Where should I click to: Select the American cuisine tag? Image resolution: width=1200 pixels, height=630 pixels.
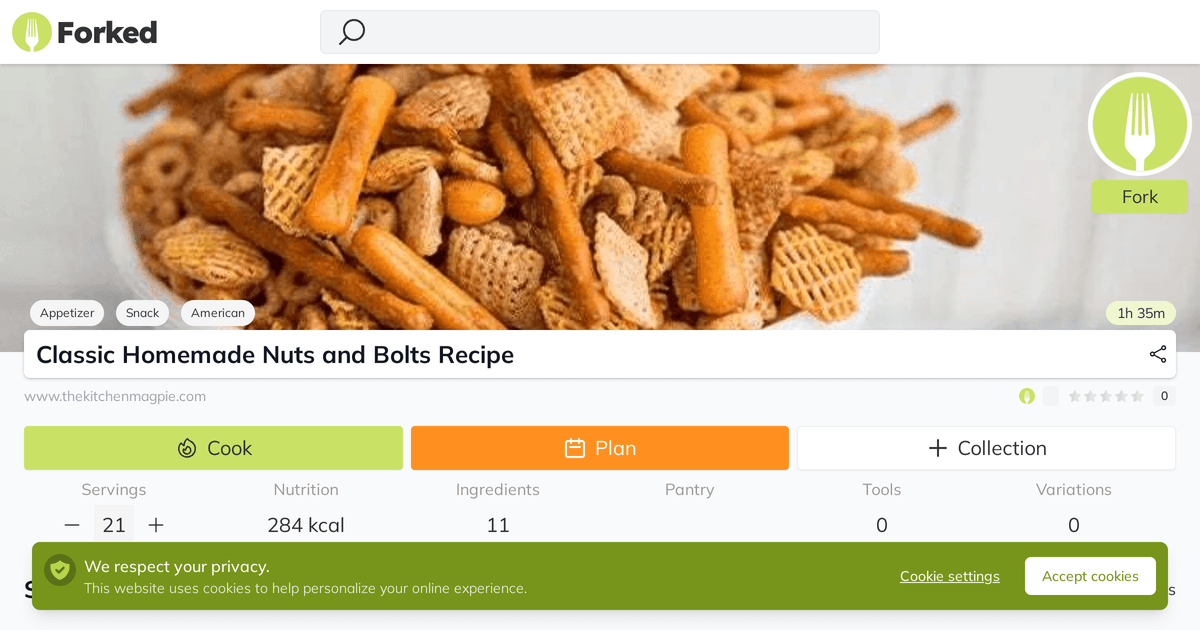coord(217,313)
